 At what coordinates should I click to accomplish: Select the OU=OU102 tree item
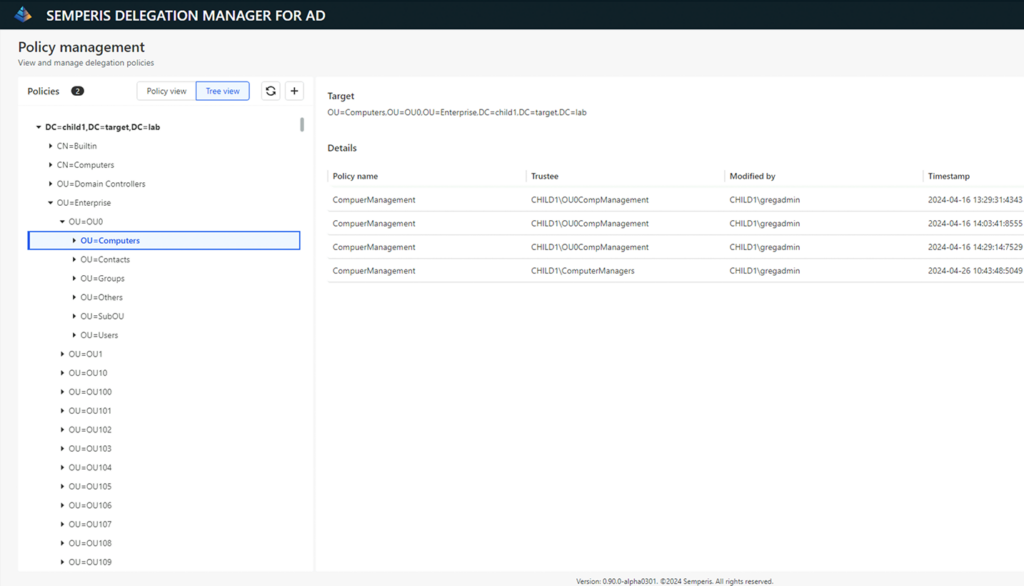pyautogui.click(x=90, y=430)
